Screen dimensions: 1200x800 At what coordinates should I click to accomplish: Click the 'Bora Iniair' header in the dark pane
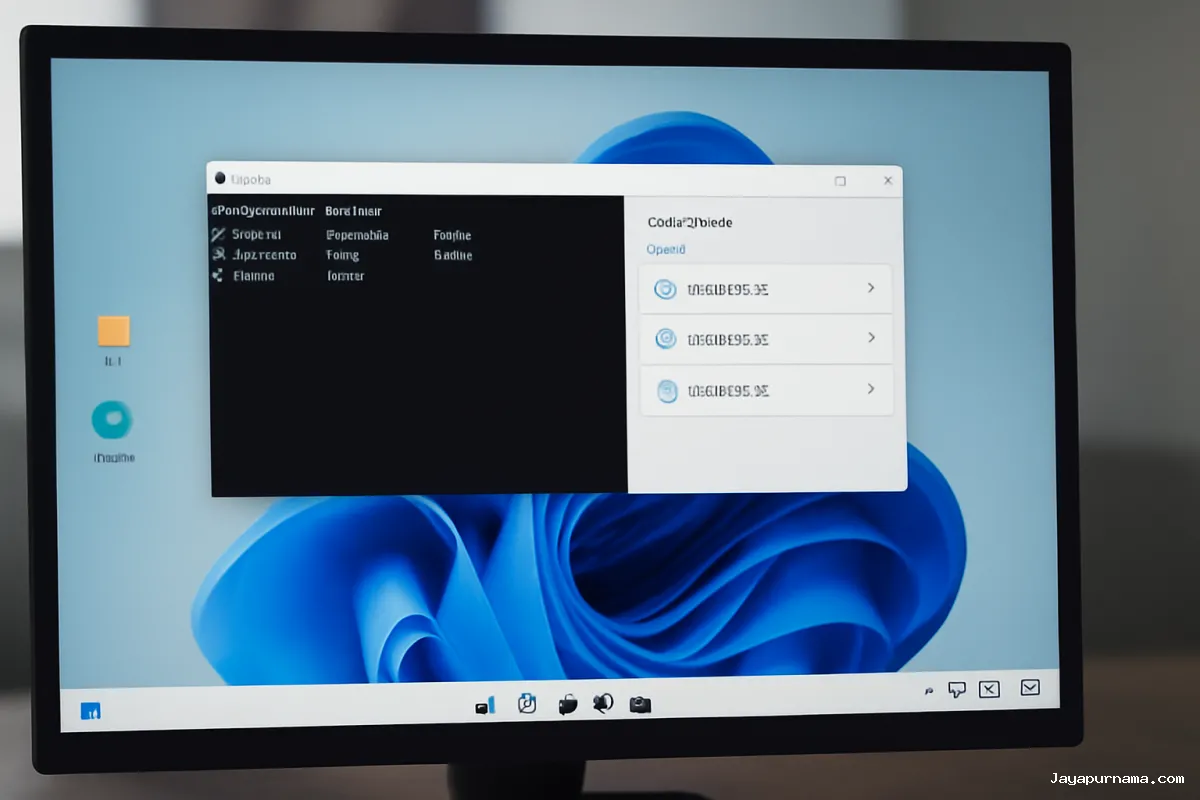point(353,211)
